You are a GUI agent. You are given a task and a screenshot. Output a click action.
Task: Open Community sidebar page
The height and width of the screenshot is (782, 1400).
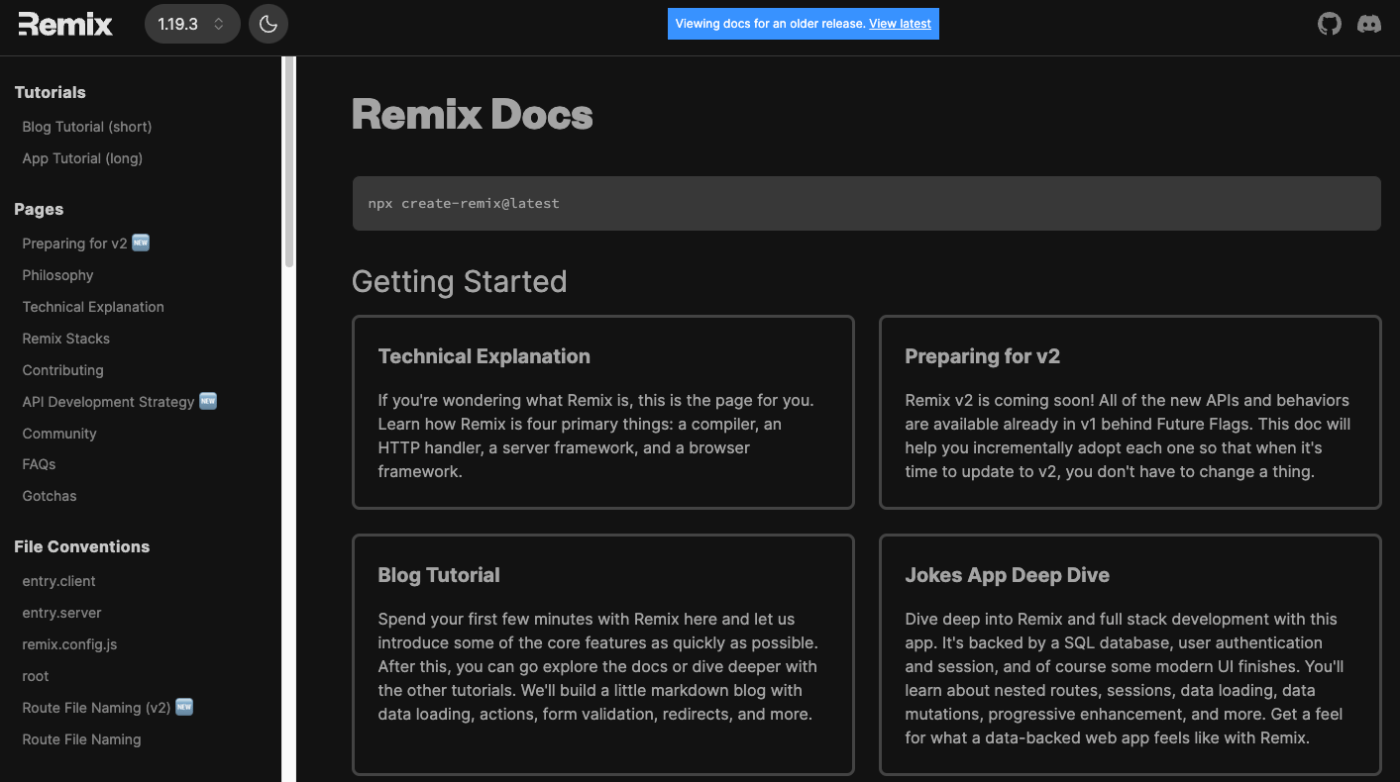point(59,433)
